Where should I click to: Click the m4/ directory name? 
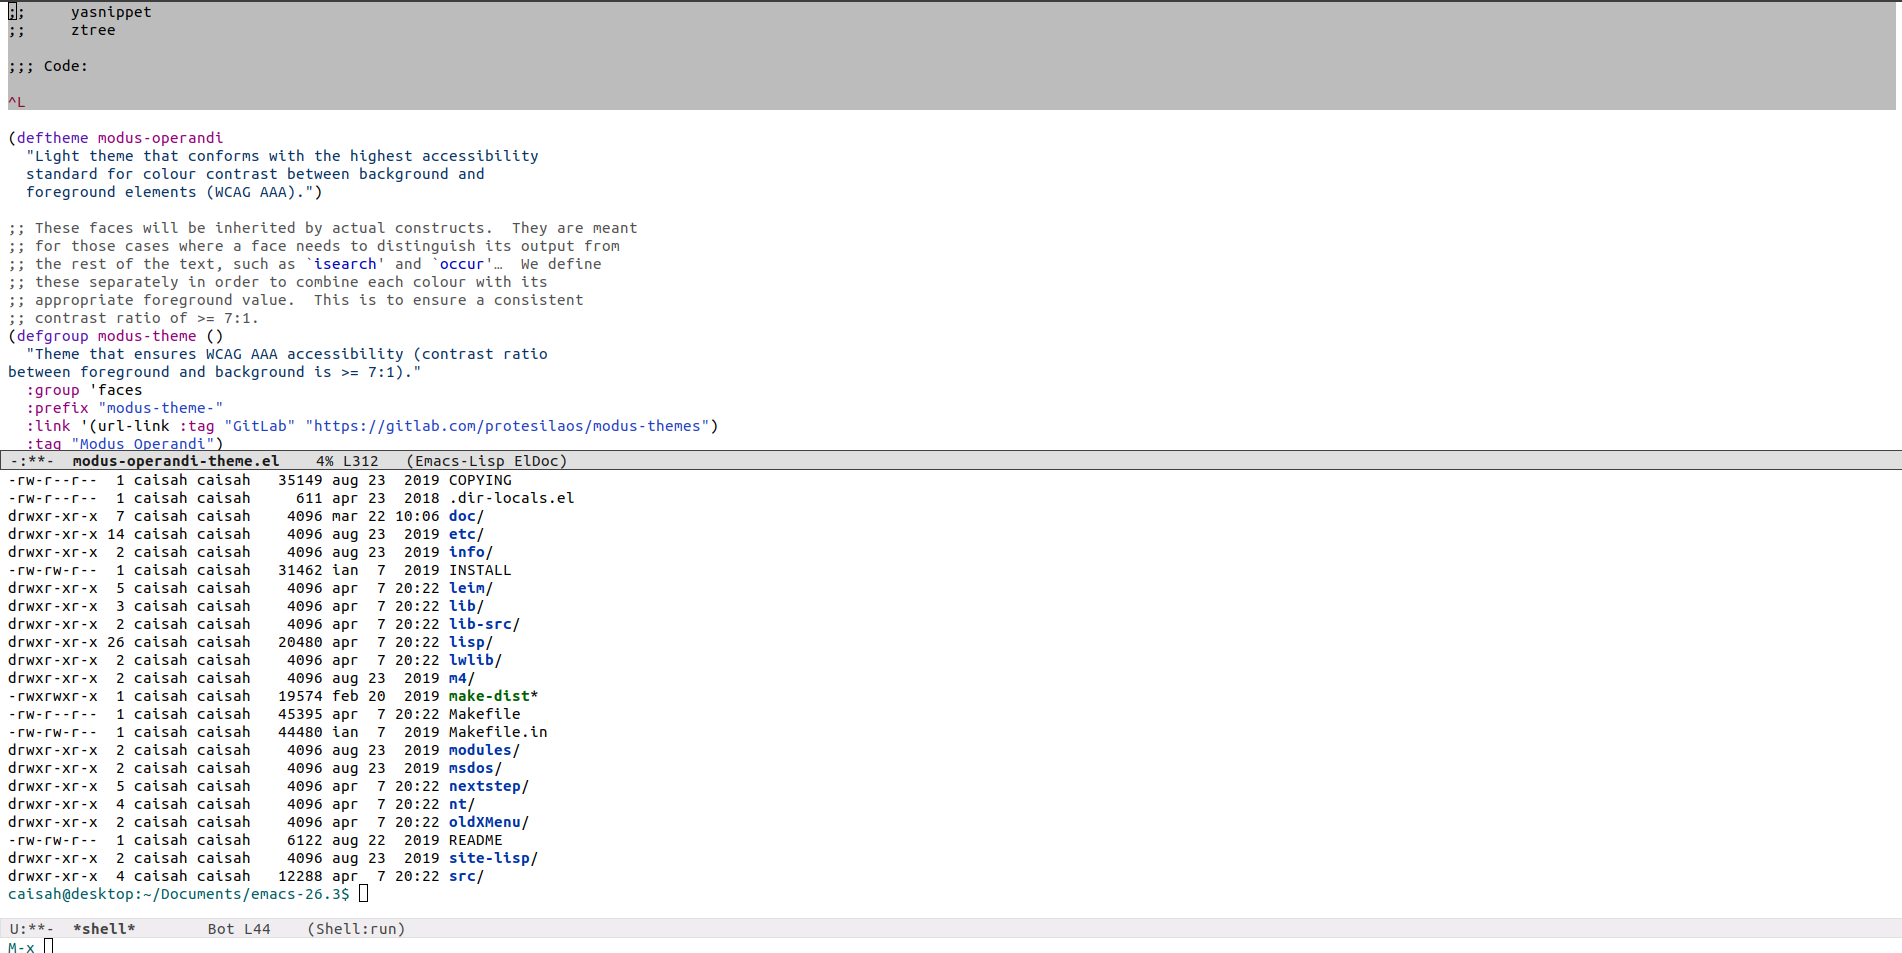coord(462,678)
